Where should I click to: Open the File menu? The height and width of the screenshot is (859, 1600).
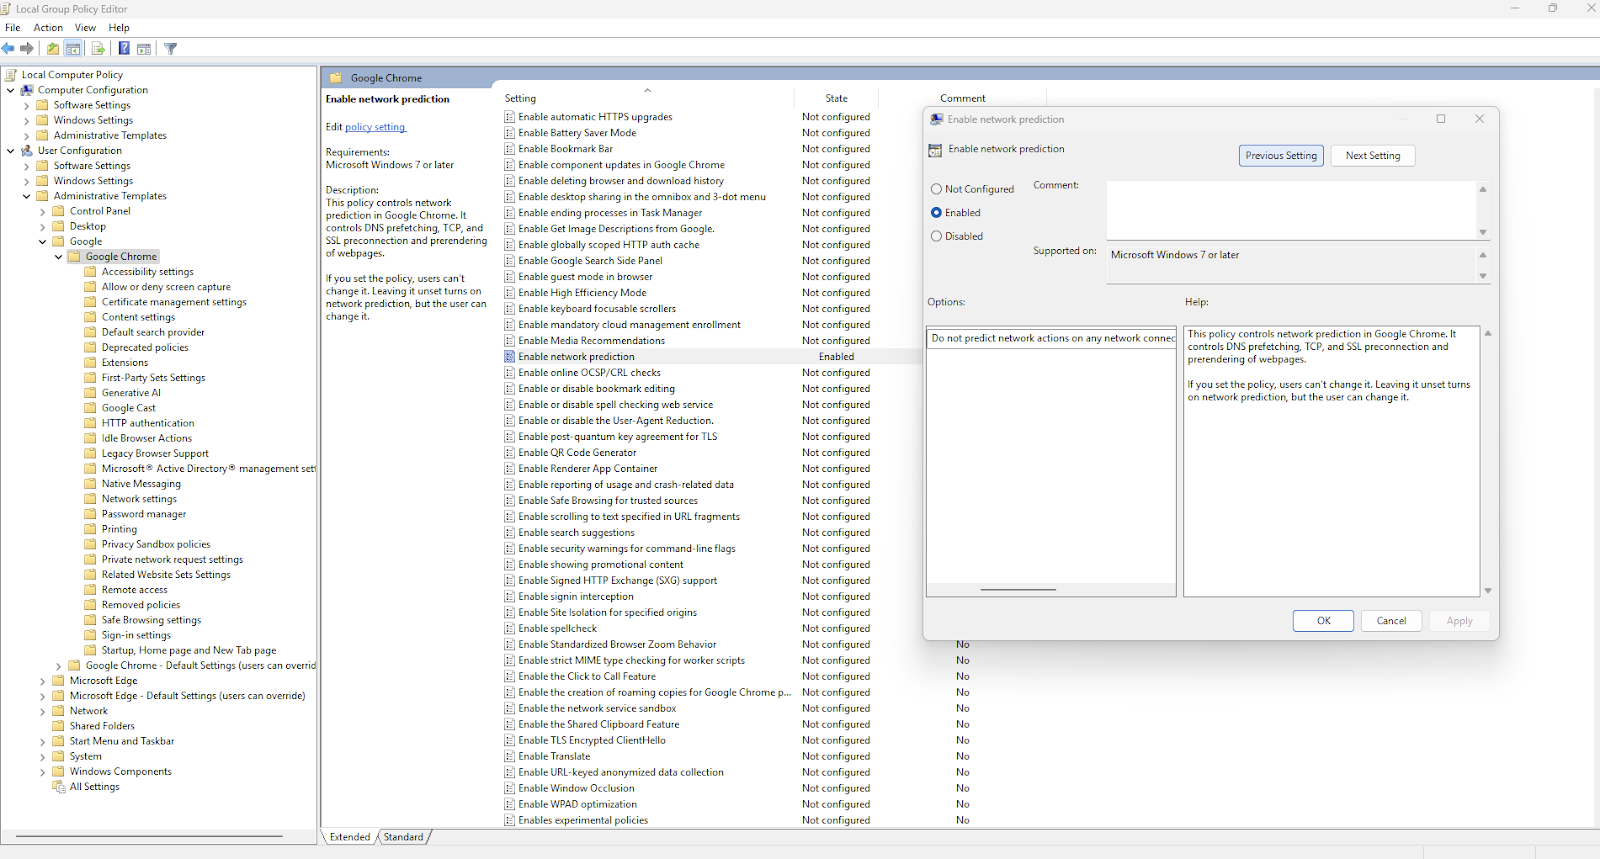pyautogui.click(x=13, y=28)
